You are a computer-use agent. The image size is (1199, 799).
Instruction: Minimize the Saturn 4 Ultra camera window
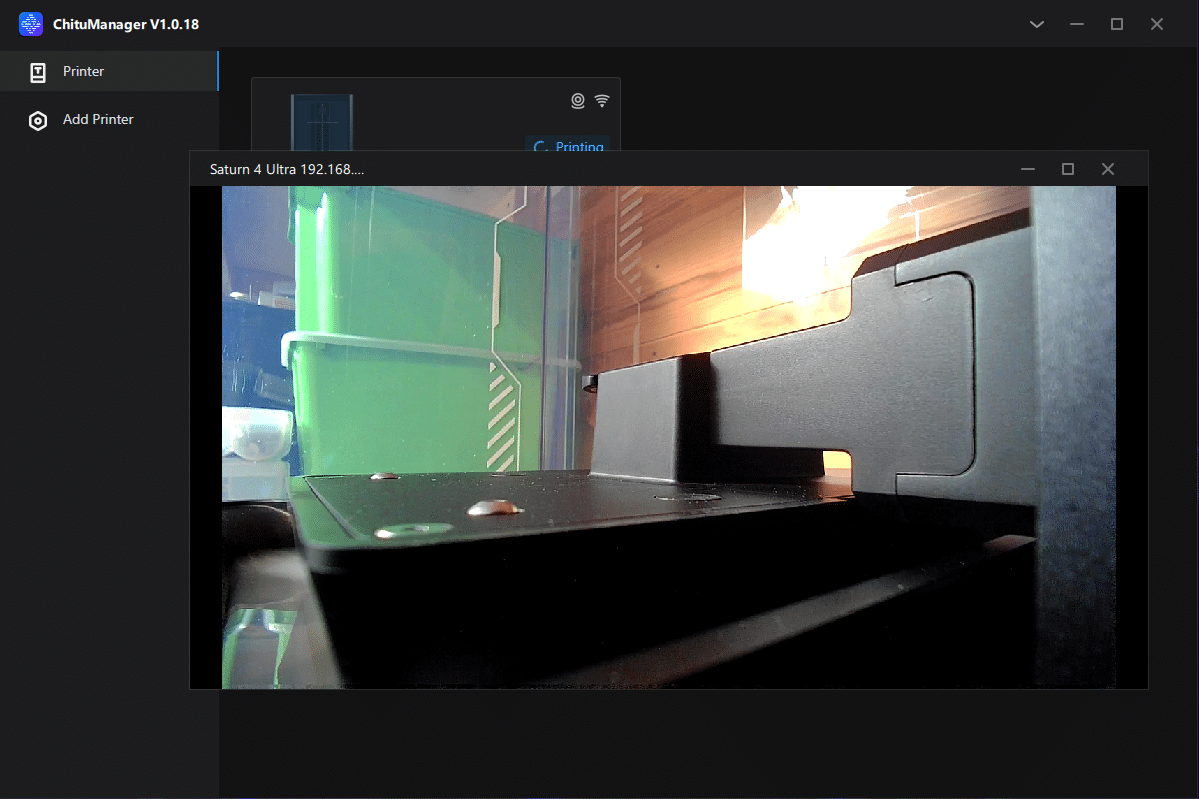click(1028, 169)
